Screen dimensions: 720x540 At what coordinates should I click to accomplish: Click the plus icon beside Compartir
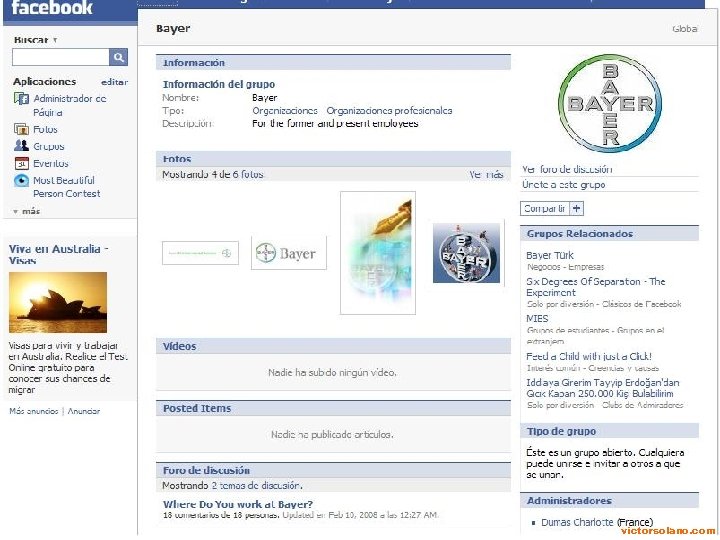[576, 208]
